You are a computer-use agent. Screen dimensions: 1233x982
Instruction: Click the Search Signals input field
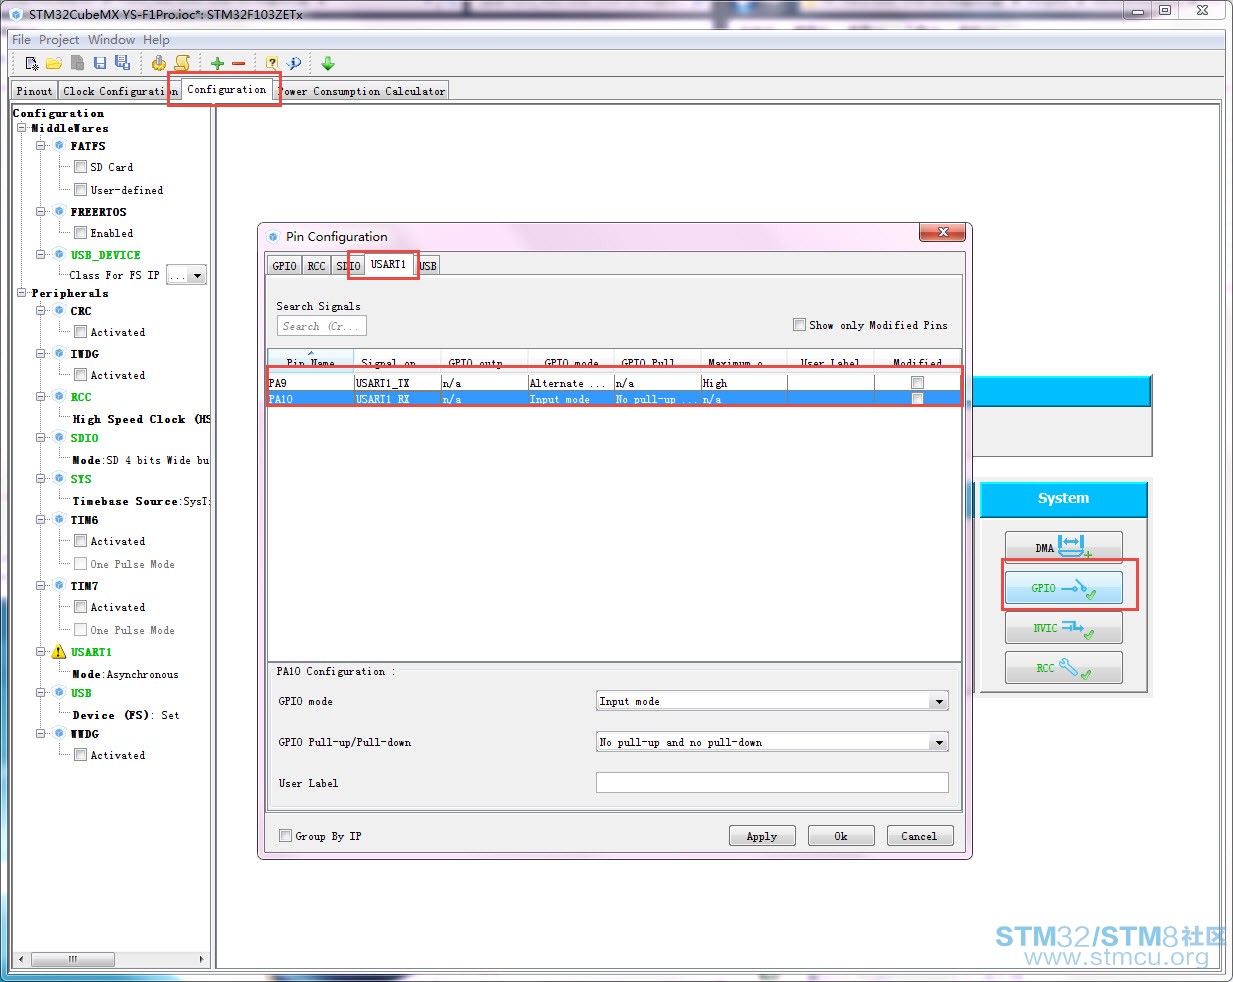tap(322, 326)
